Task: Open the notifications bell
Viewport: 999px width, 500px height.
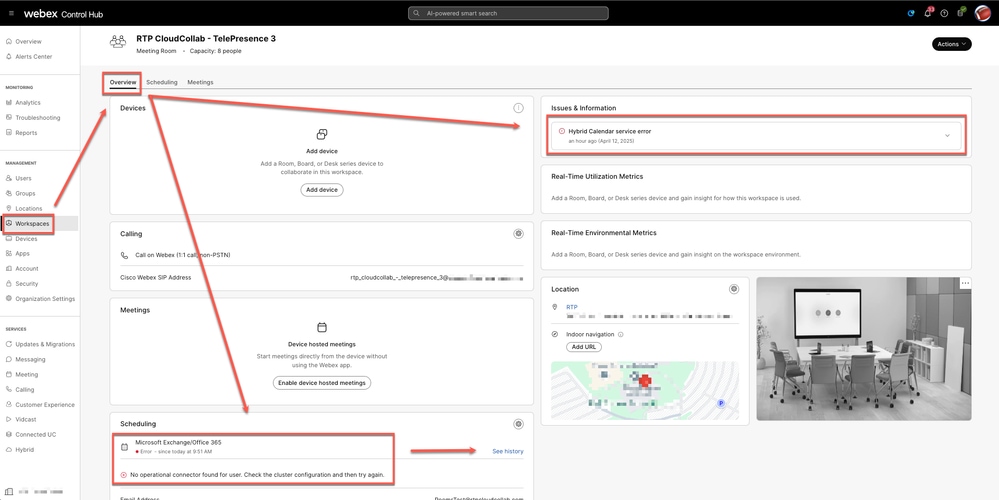Action: (x=928, y=13)
